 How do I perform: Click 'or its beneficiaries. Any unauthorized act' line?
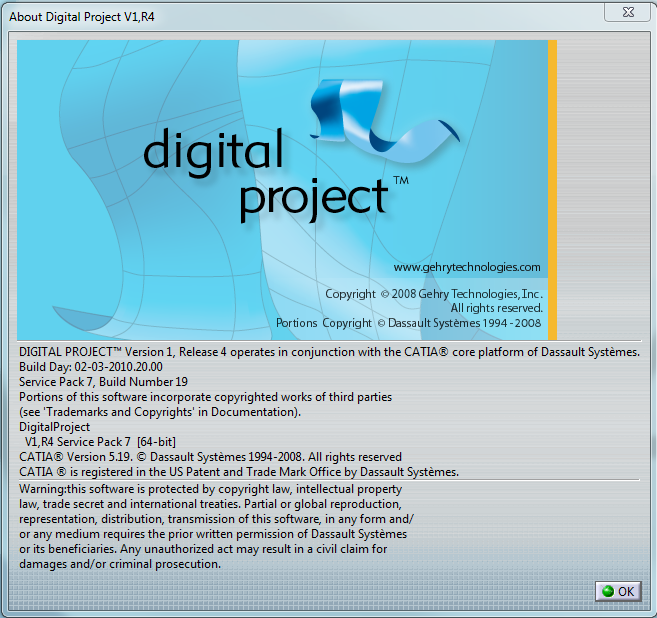(203, 549)
